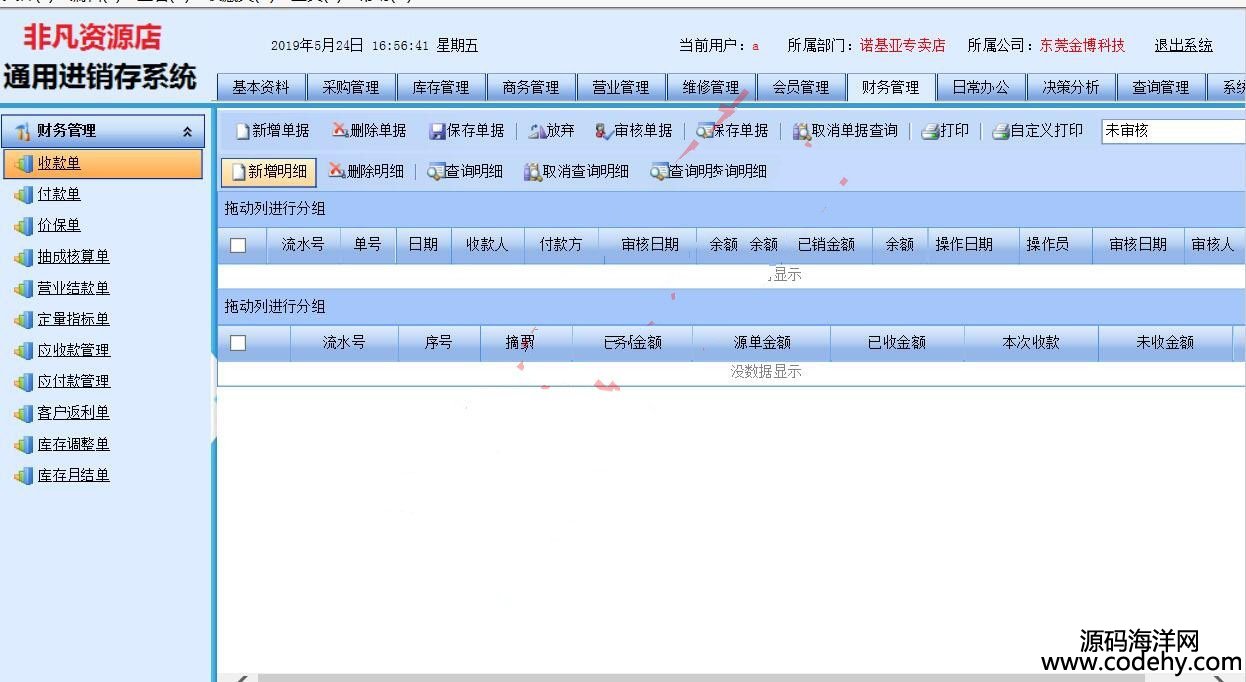Sort by the 日期 column header
The image size is (1246, 682).
click(x=424, y=244)
